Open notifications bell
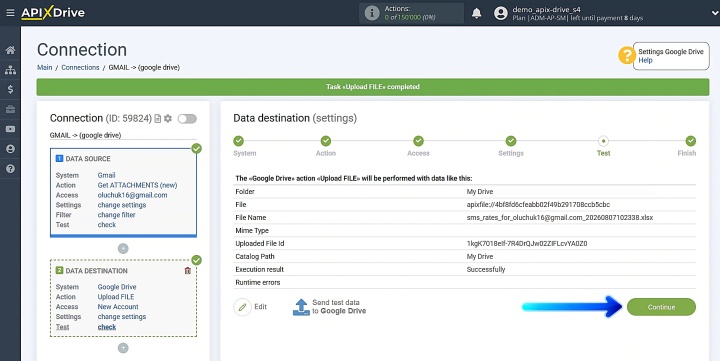Viewport: 720px width, 361px height. [x=477, y=13]
